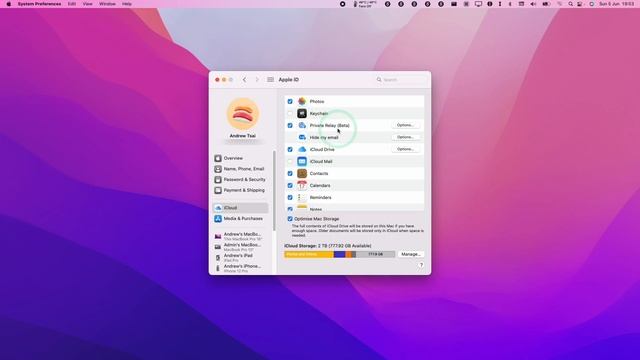Toggle the iCloud Drive checkbox
The height and width of the screenshot is (360, 640).
(x=290, y=149)
